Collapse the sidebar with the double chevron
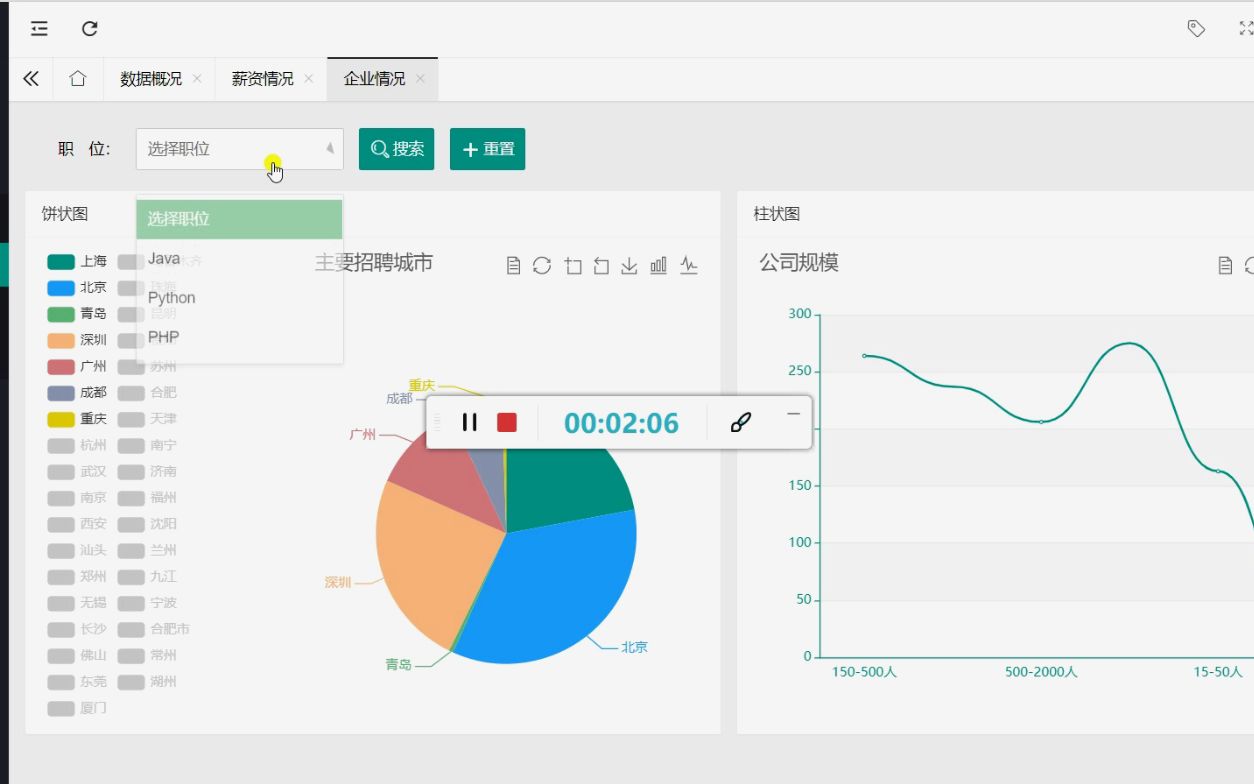 [29, 78]
